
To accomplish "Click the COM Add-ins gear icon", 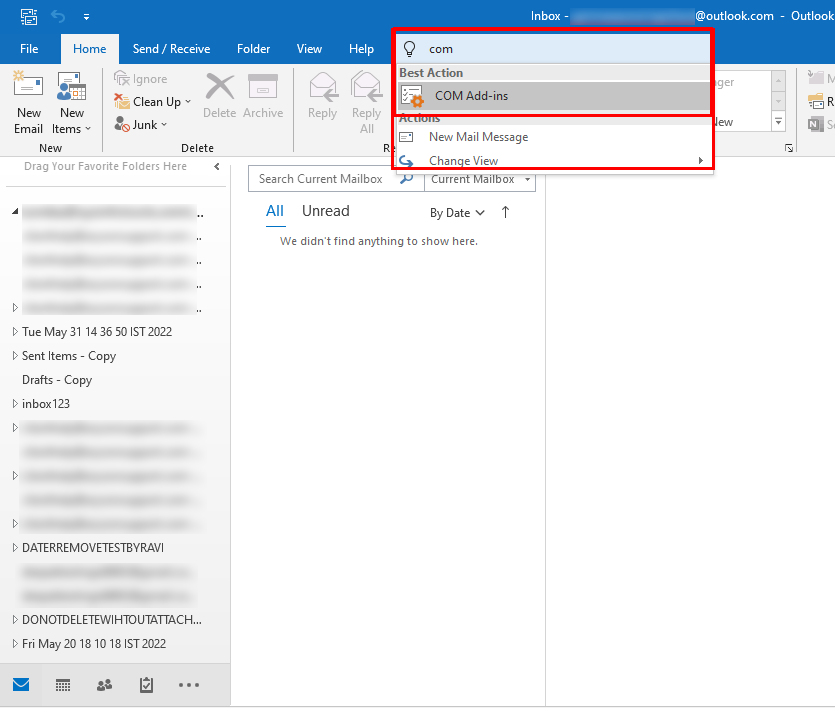I will click(412, 96).
